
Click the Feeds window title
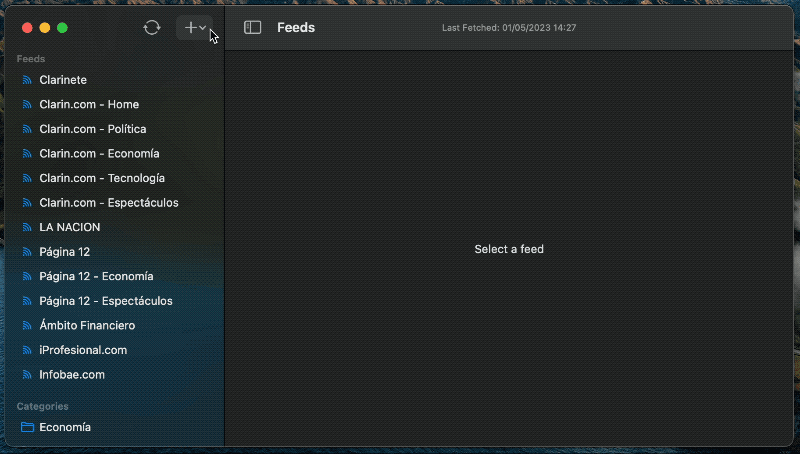296,28
